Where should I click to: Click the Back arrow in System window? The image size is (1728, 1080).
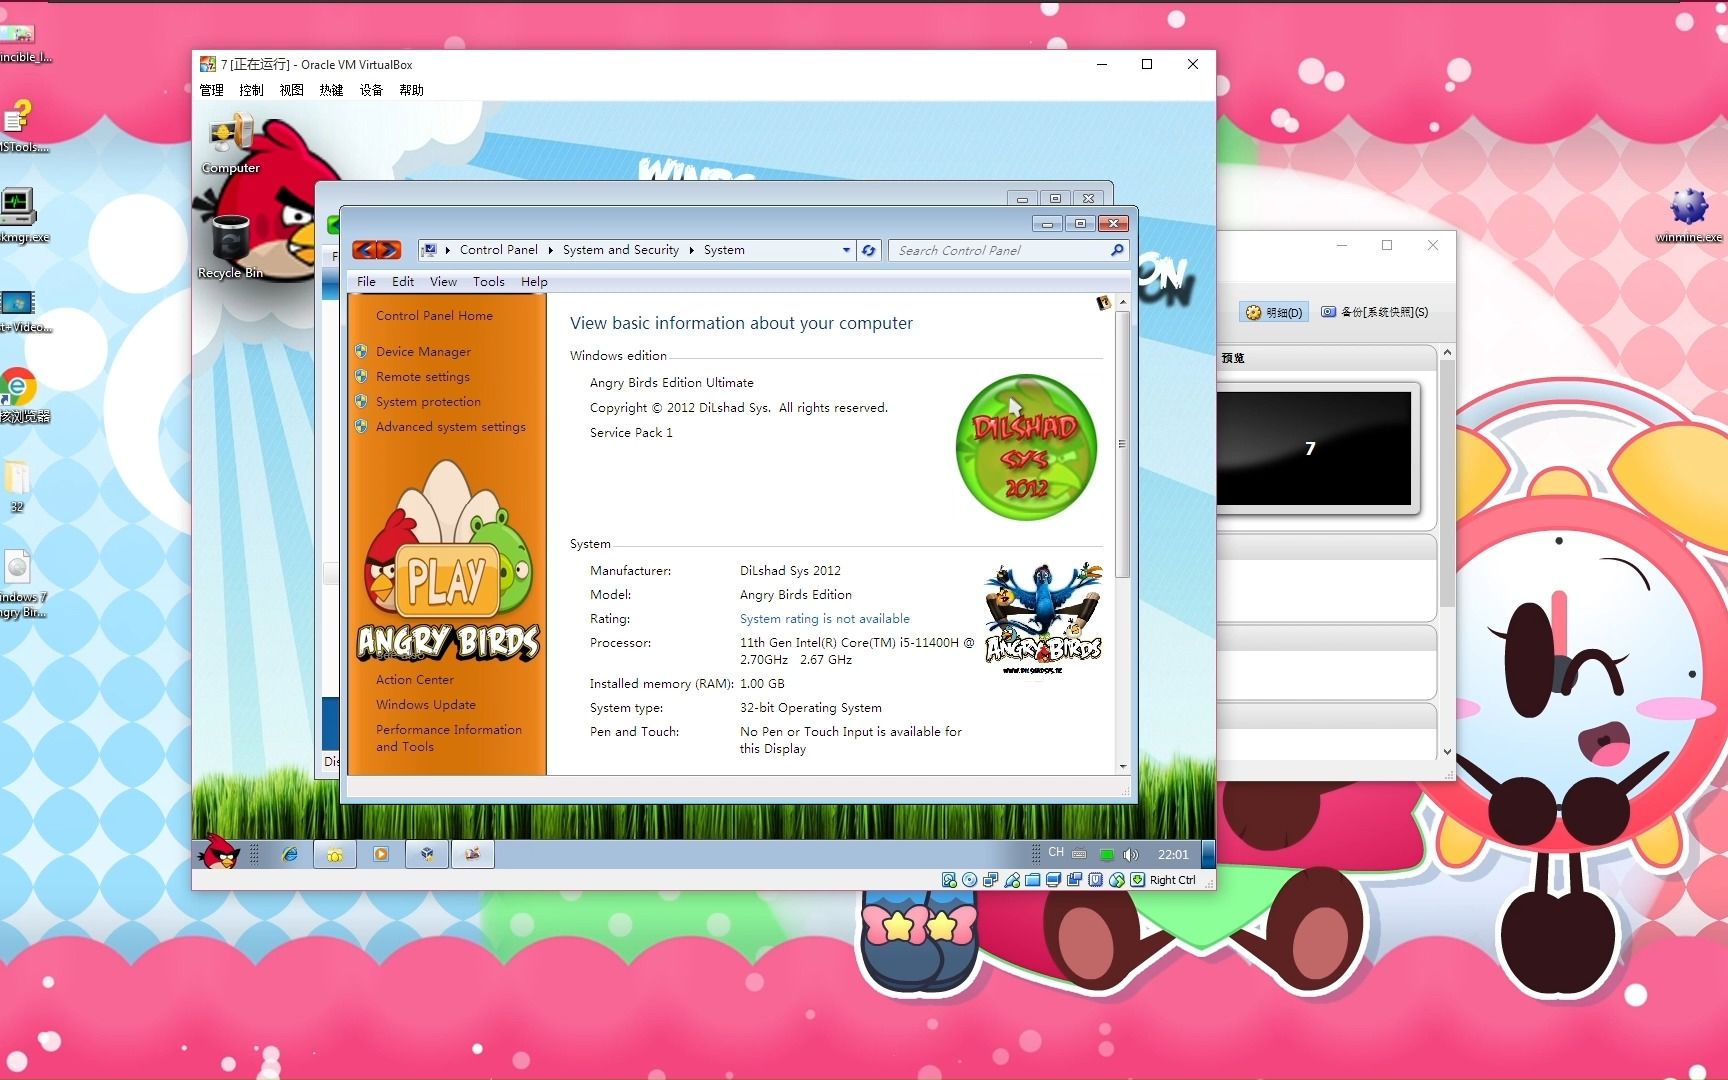click(x=365, y=250)
